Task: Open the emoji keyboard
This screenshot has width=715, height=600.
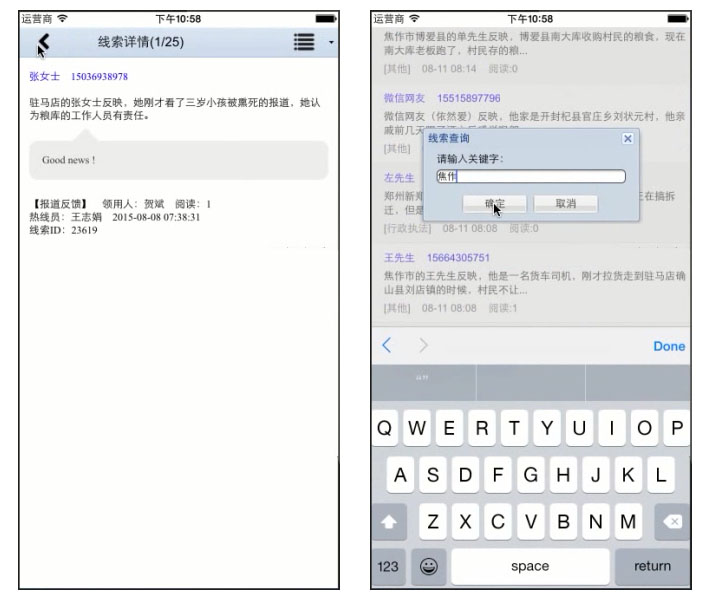Action: pos(429,566)
